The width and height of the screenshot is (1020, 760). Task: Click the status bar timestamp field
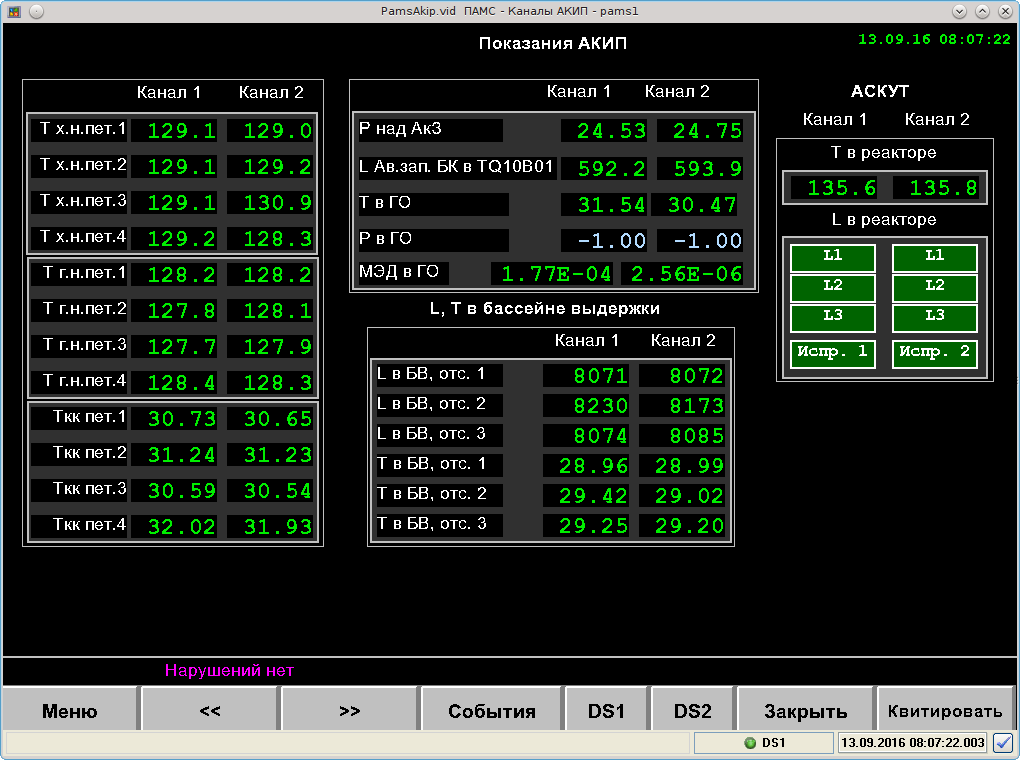pyautogui.click(x=912, y=743)
